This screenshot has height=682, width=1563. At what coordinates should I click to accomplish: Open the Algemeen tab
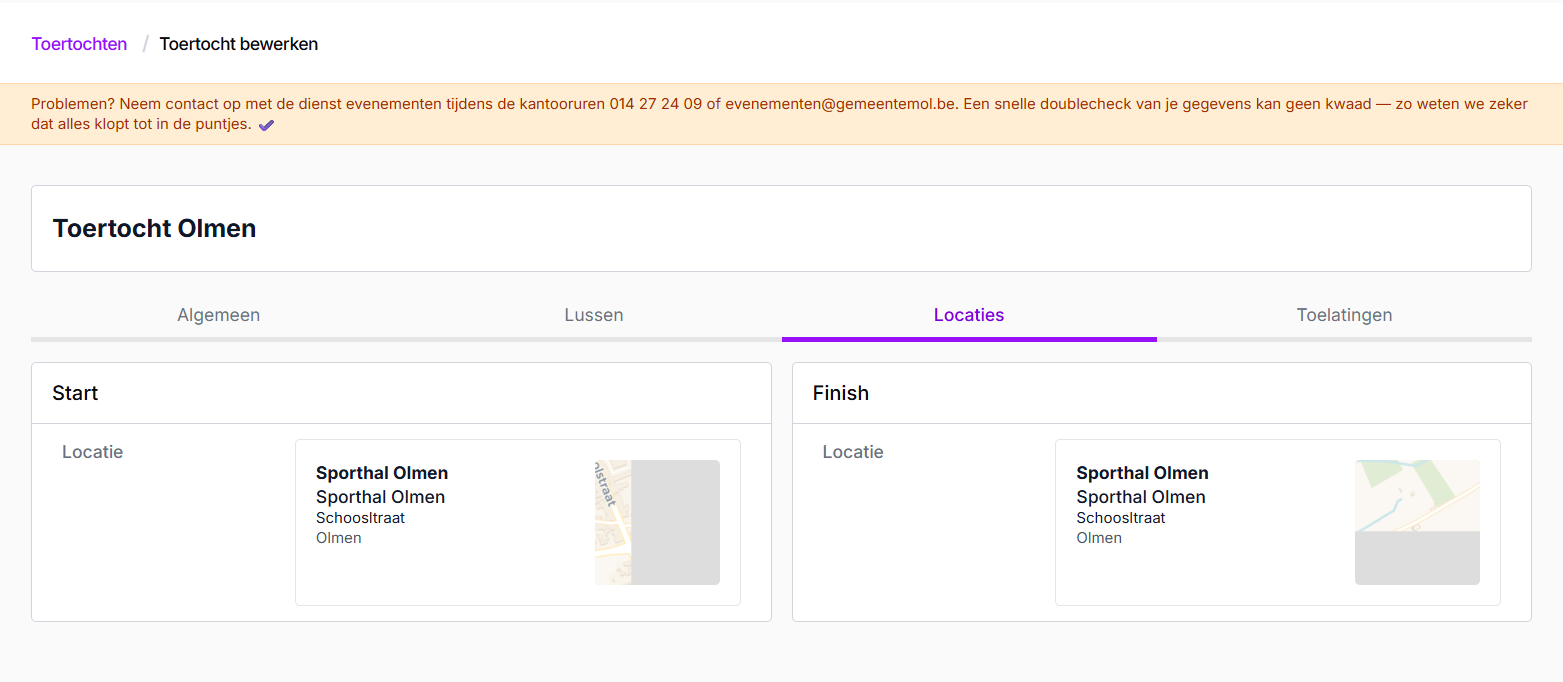(x=218, y=315)
